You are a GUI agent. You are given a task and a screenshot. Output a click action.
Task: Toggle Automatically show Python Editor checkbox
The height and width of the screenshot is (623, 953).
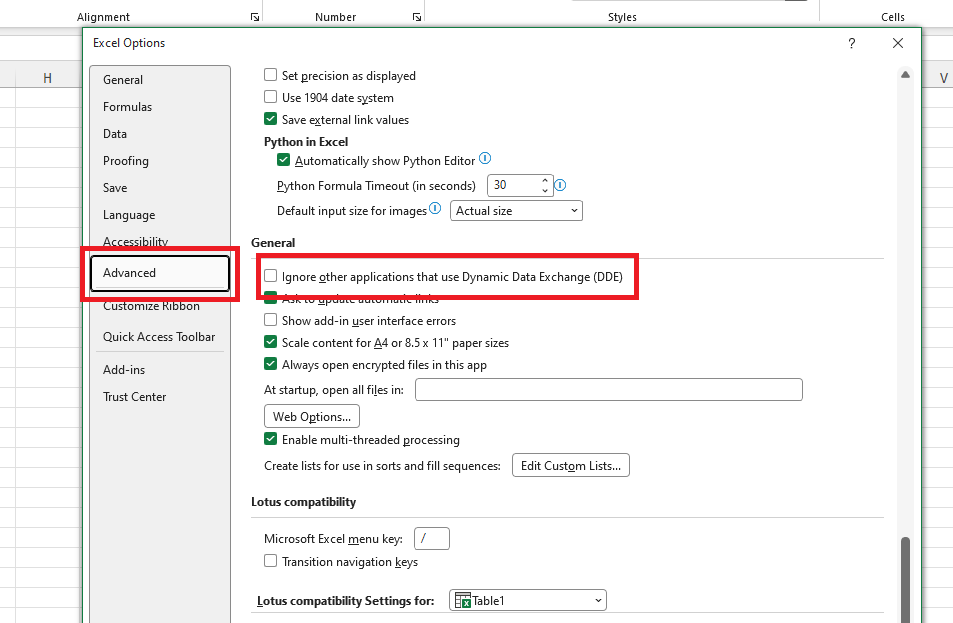283,160
